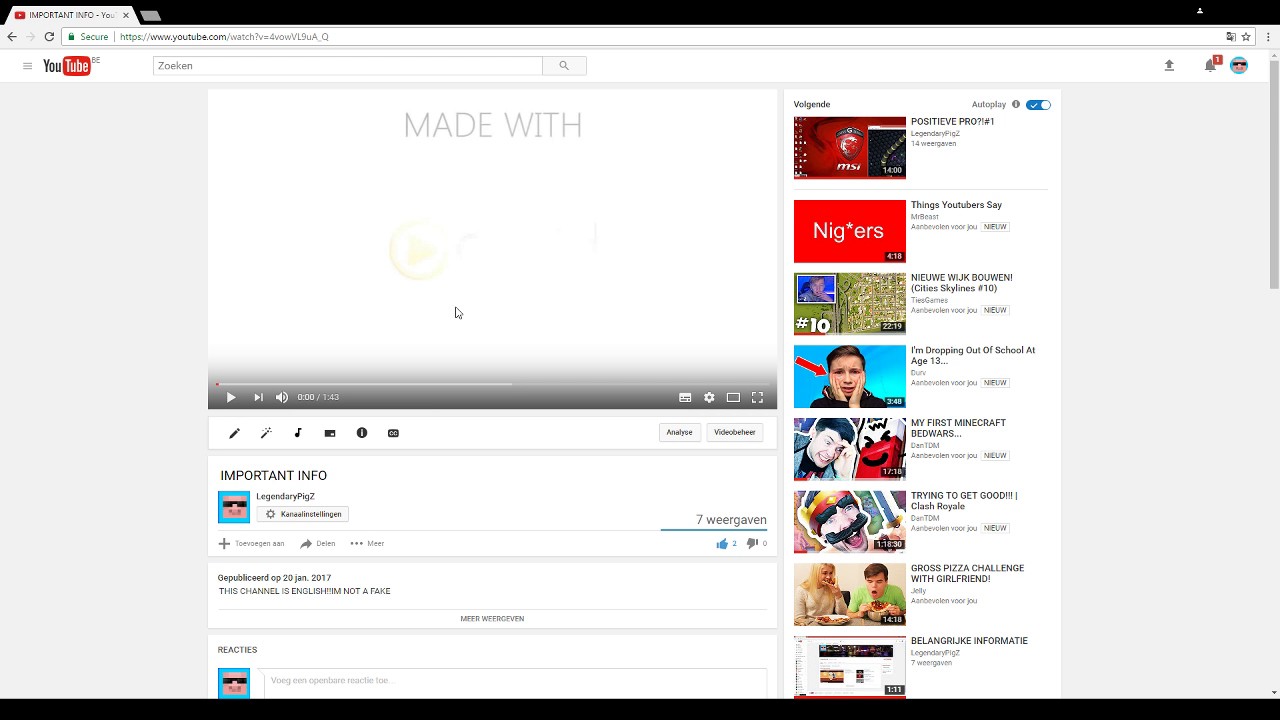Image resolution: width=1280 pixels, height=720 pixels.
Task: Click the Autoplay info icon
Action: (x=1016, y=104)
